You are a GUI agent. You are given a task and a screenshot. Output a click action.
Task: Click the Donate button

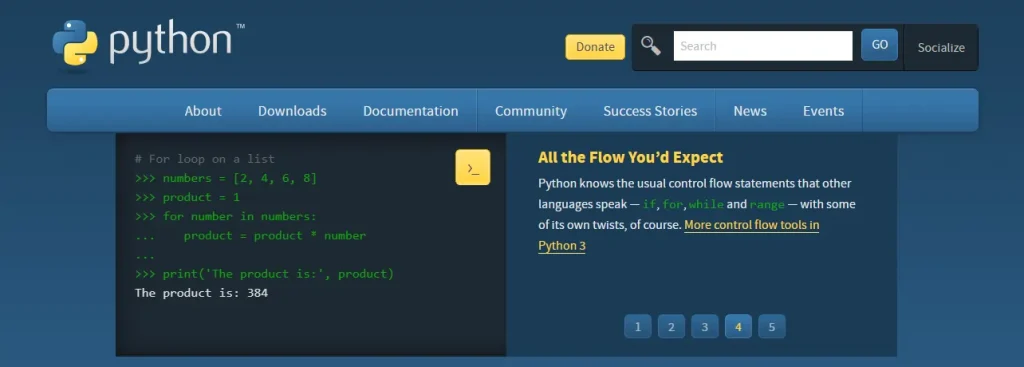coord(595,47)
